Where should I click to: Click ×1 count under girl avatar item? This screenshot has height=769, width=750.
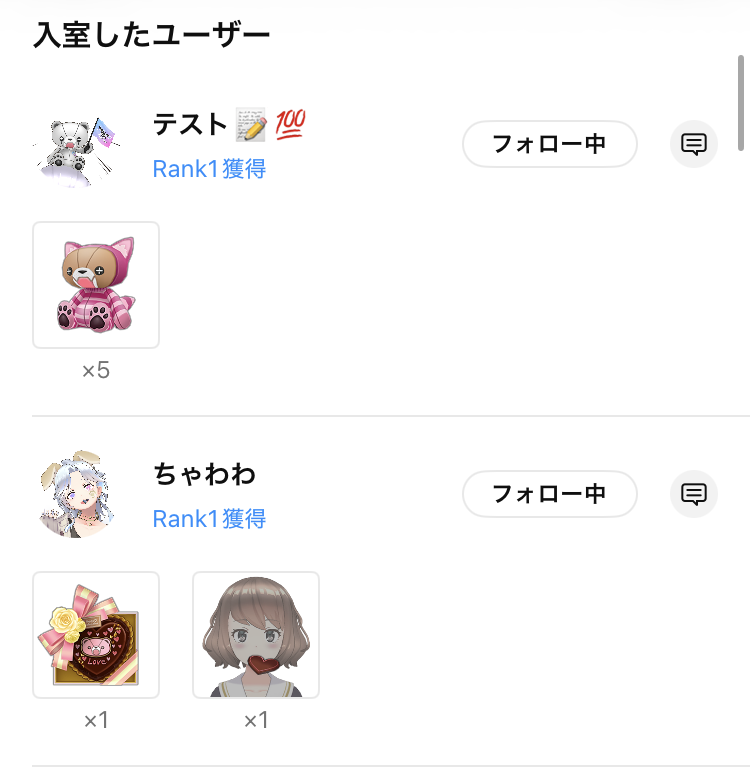256,720
